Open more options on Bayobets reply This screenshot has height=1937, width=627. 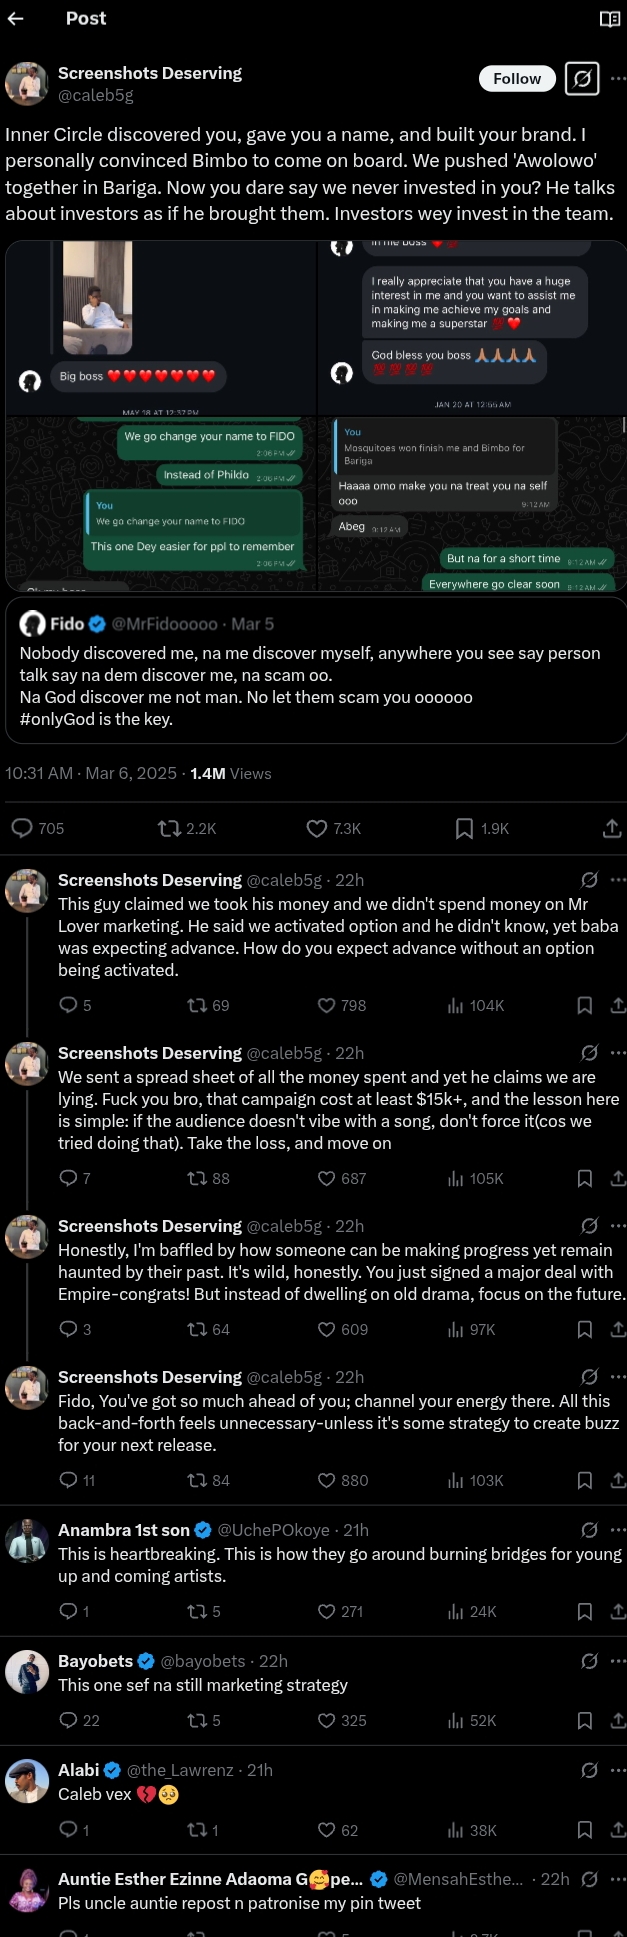(618, 1661)
